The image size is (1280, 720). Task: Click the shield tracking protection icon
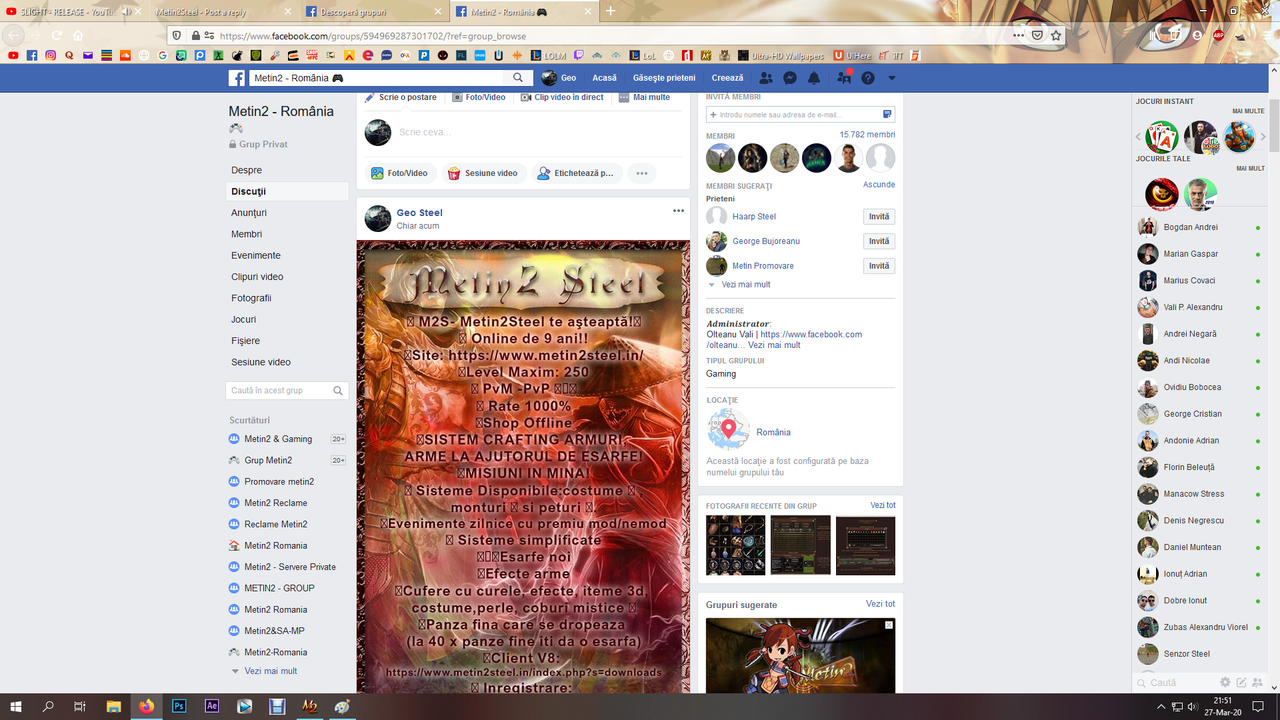tap(178, 35)
